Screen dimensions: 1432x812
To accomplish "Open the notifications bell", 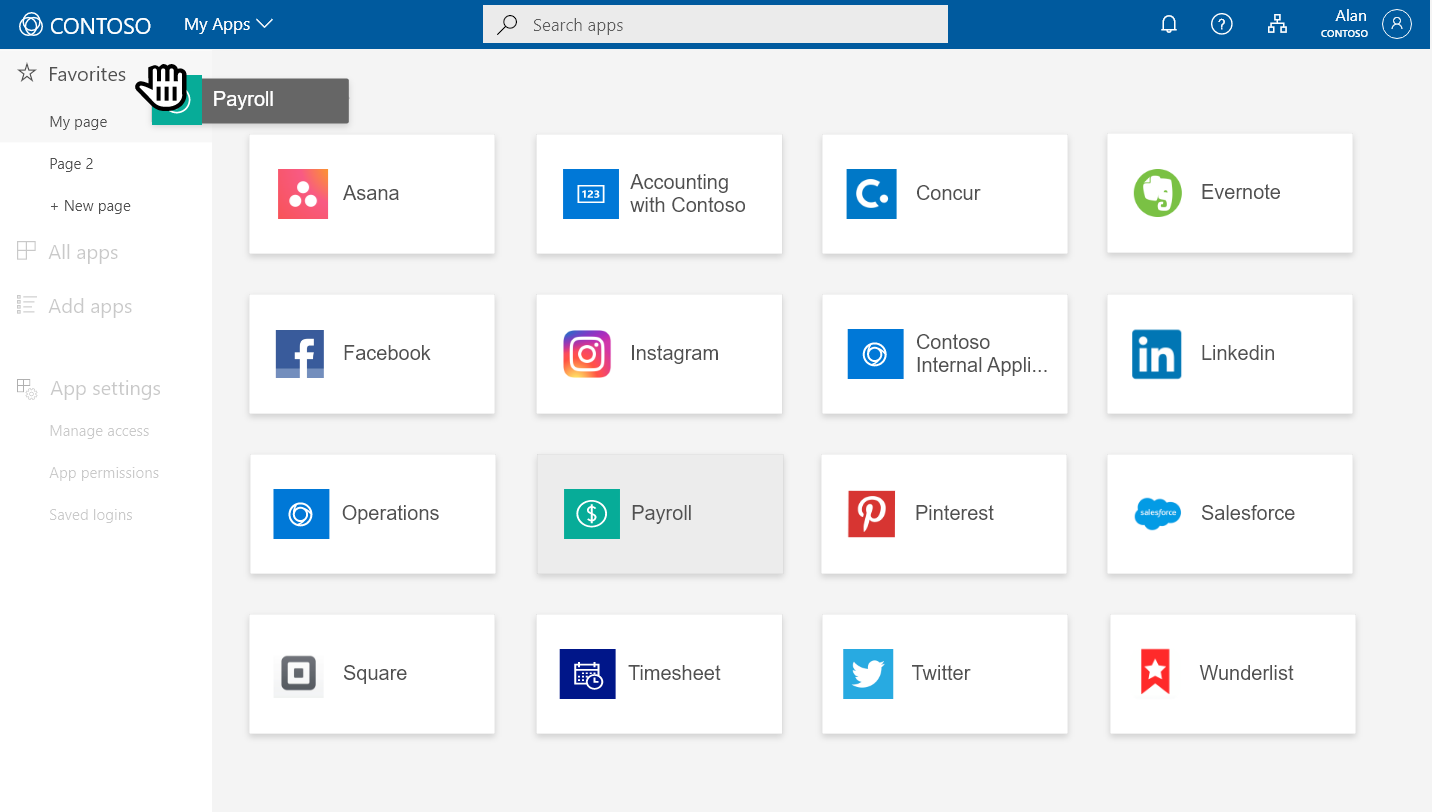I will pos(1169,25).
